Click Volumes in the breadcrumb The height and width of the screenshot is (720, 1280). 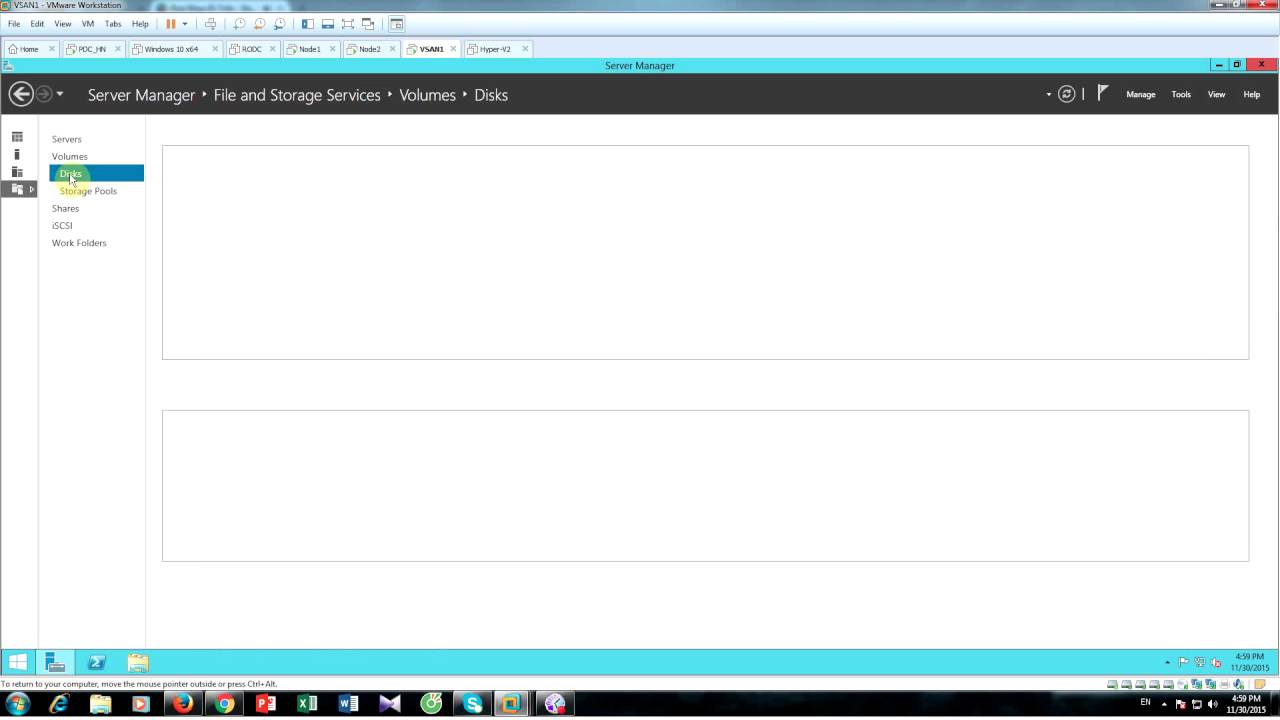427,95
